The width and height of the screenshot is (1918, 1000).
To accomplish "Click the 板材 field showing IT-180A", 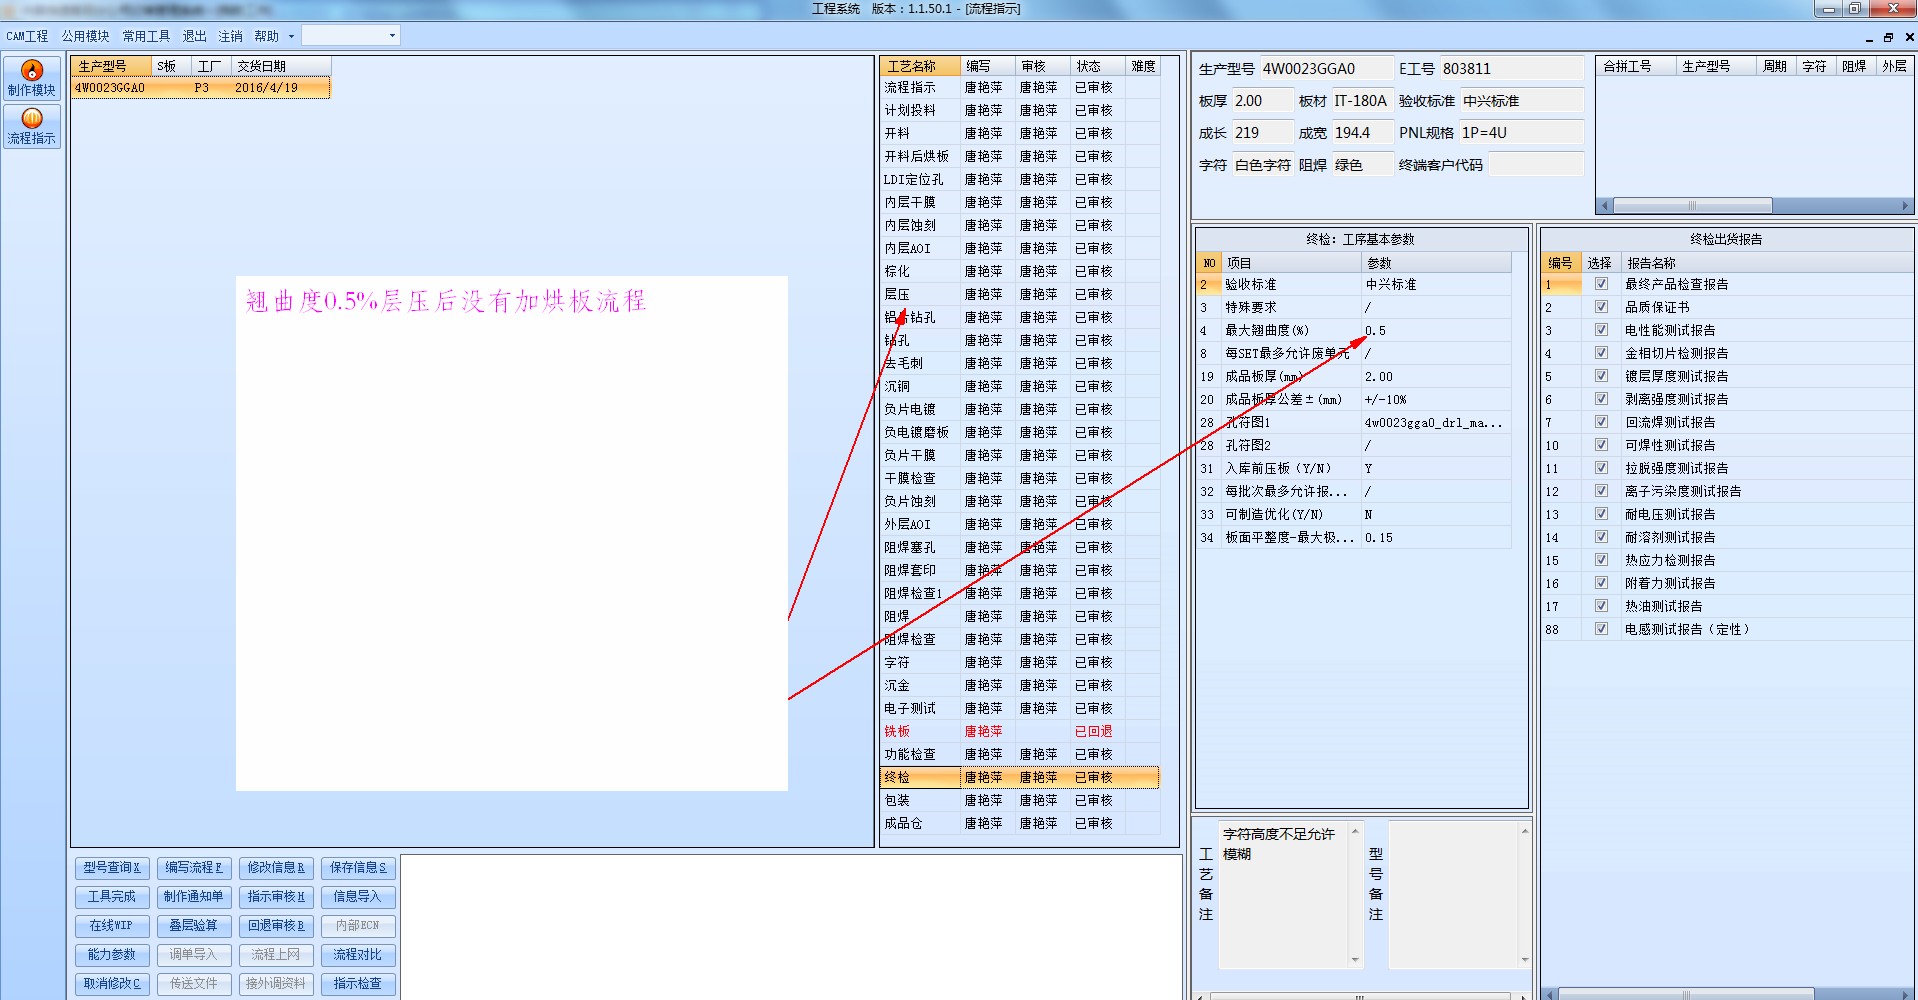I will click(1362, 101).
